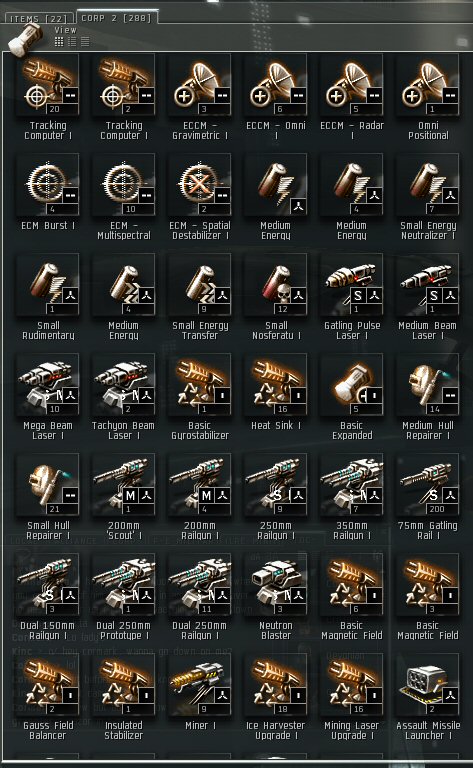Viewport: 473px width, 768px height.
Task: Click the Tachyon Beam Laser I item
Action: click(x=123, y=385)
